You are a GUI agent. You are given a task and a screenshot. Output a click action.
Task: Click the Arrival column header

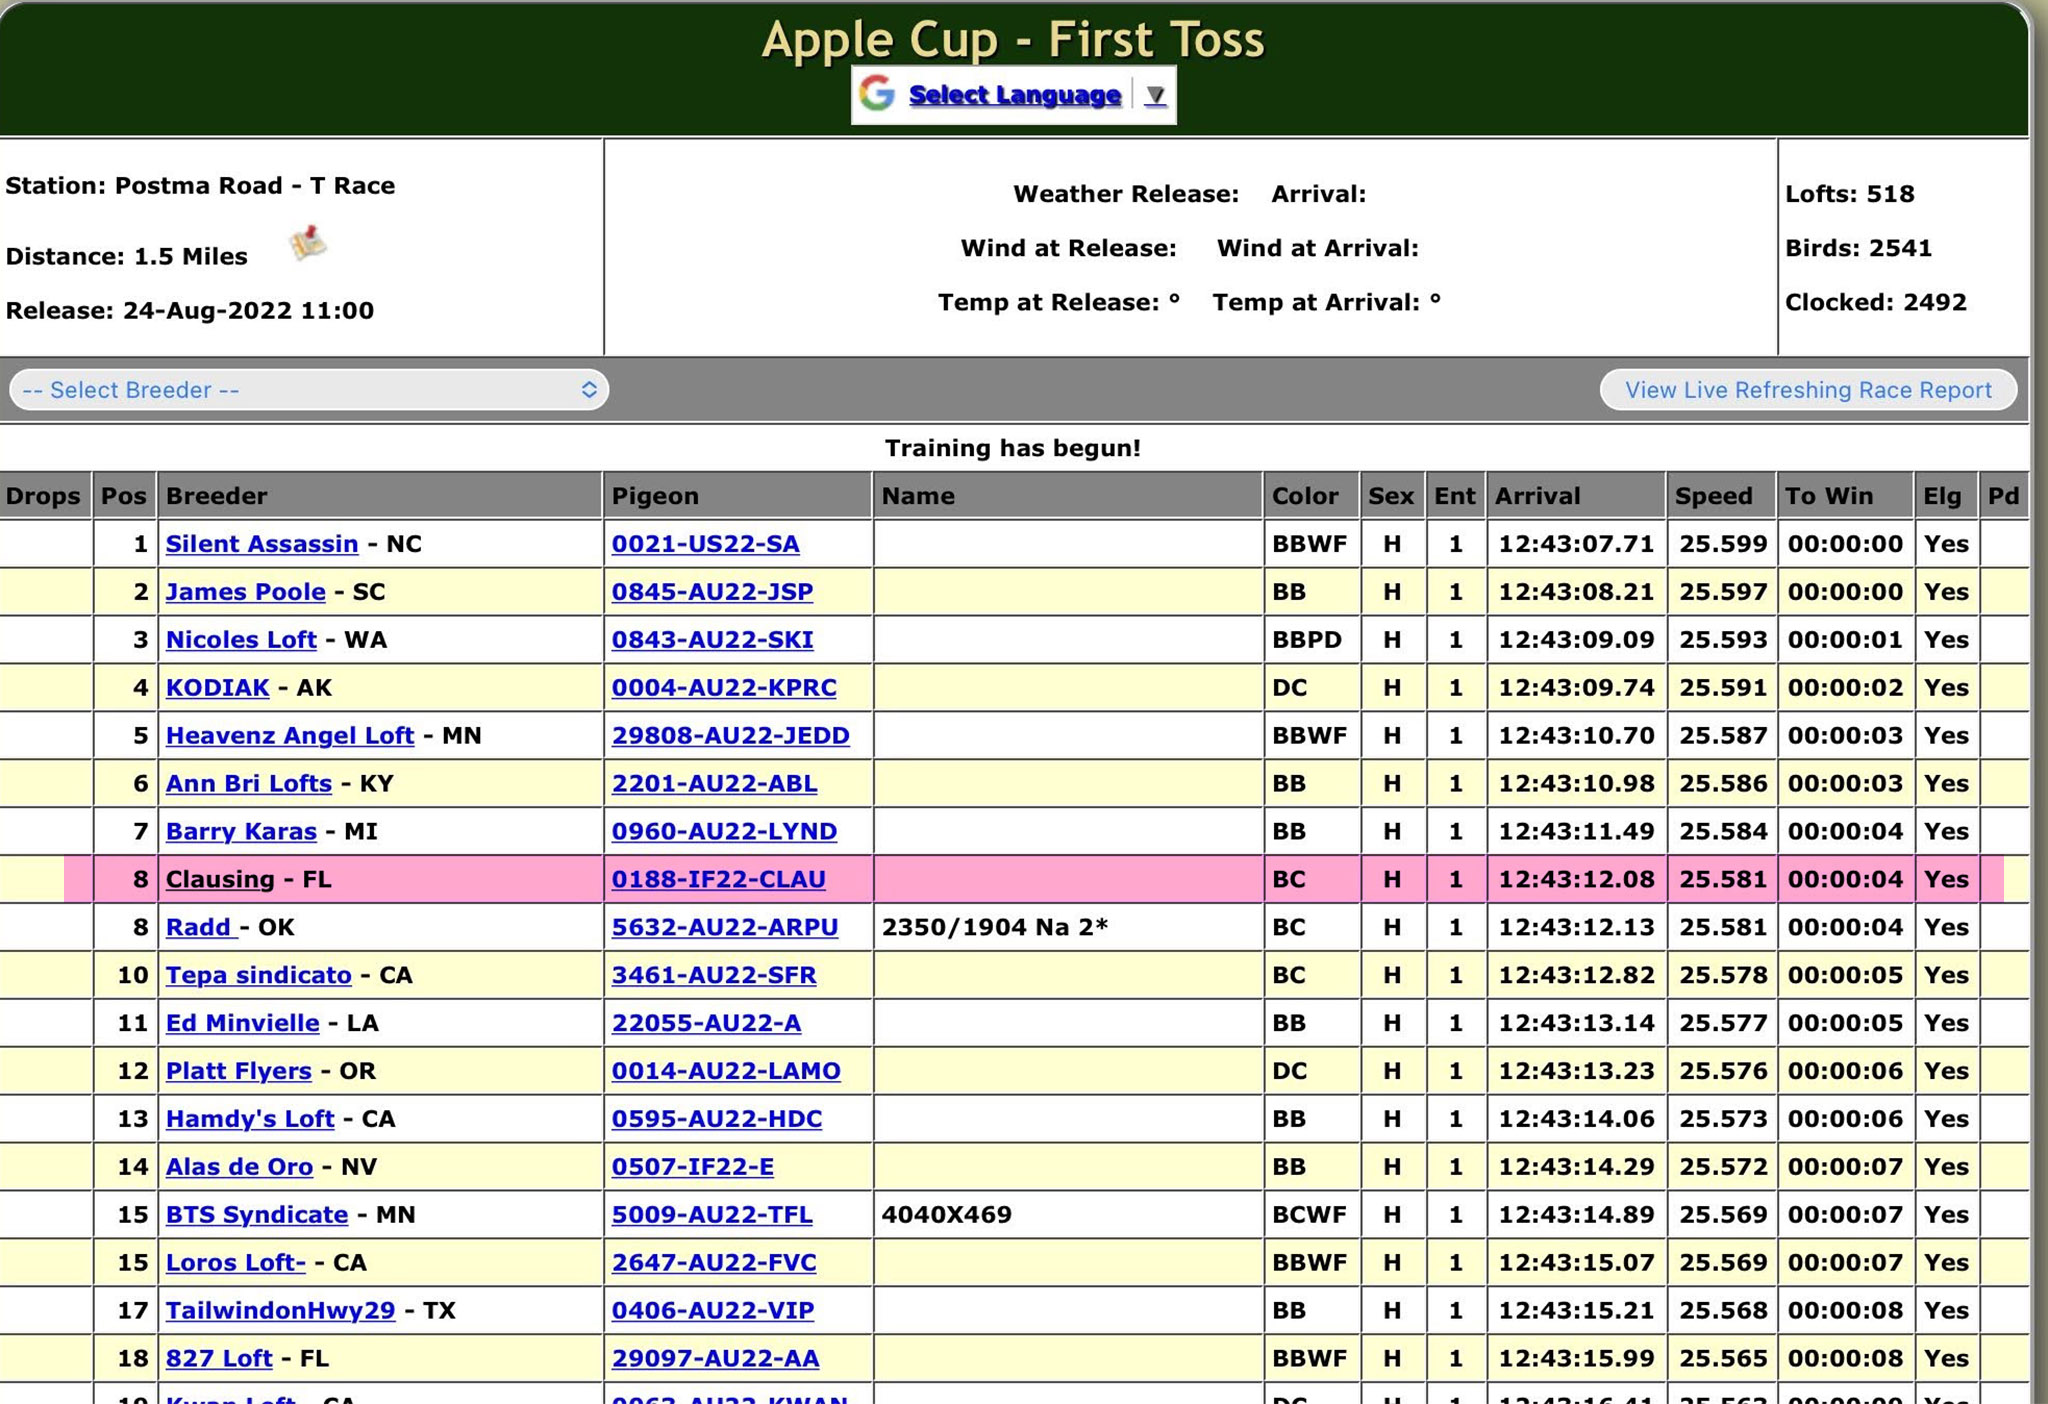pyautogui.click(x=1575, y=496)
